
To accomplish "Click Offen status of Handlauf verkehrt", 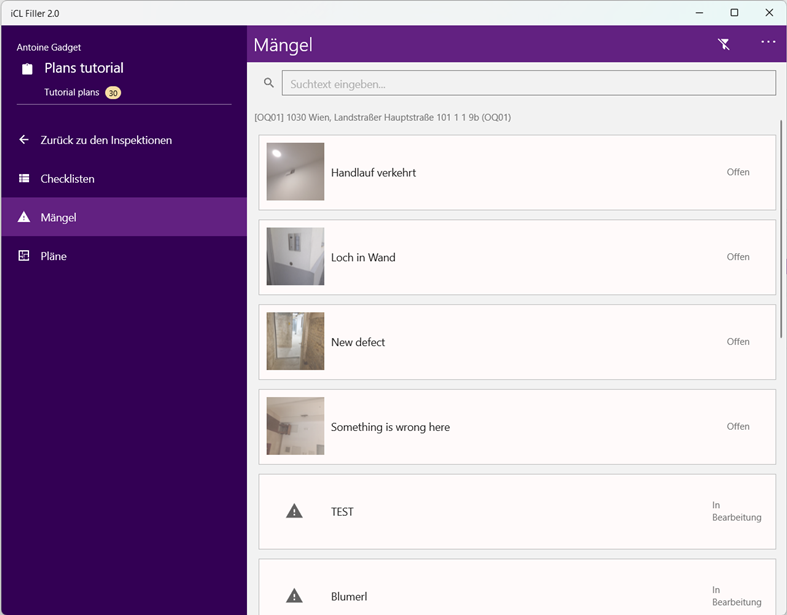I will coord(738,172).
